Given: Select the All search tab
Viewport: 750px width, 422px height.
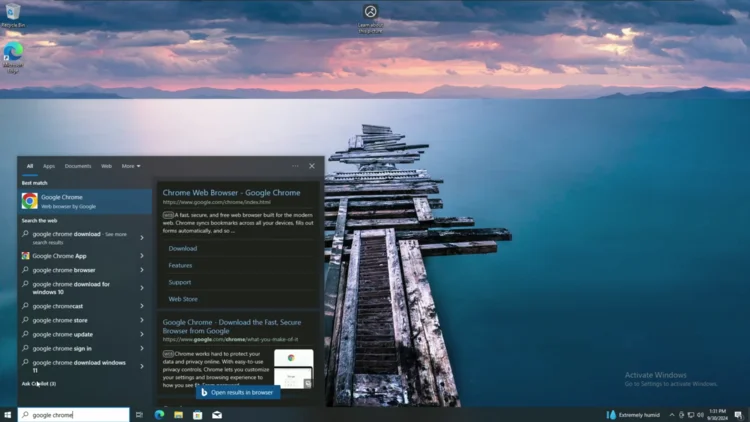Looking at the screenshot, I should tap(30, 166).
